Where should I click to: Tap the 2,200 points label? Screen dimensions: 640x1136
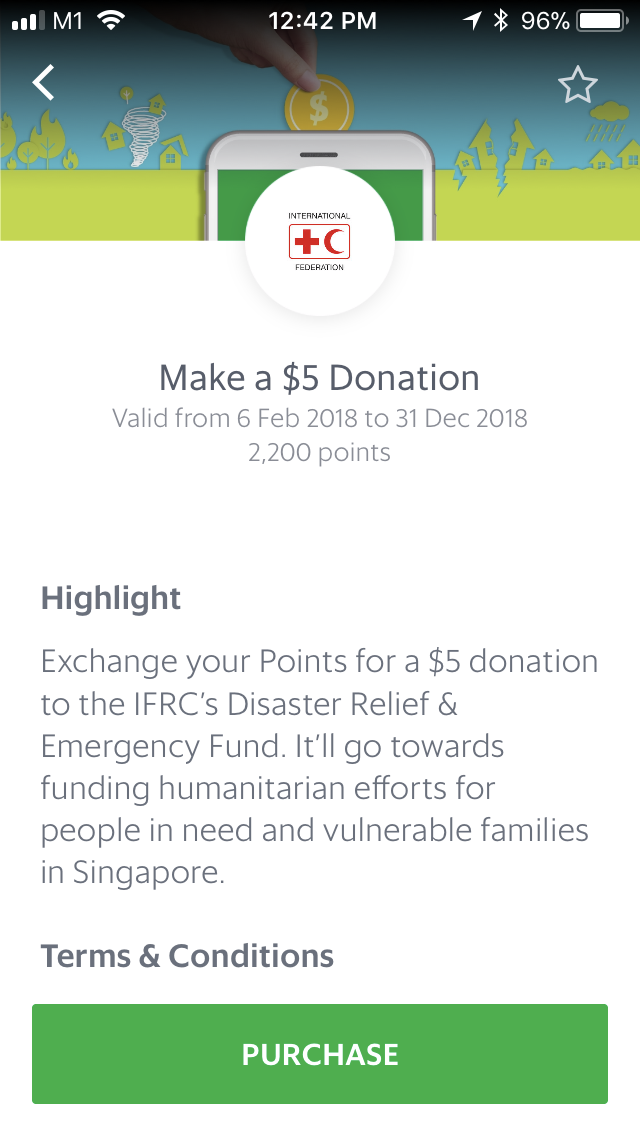(319, 452)
